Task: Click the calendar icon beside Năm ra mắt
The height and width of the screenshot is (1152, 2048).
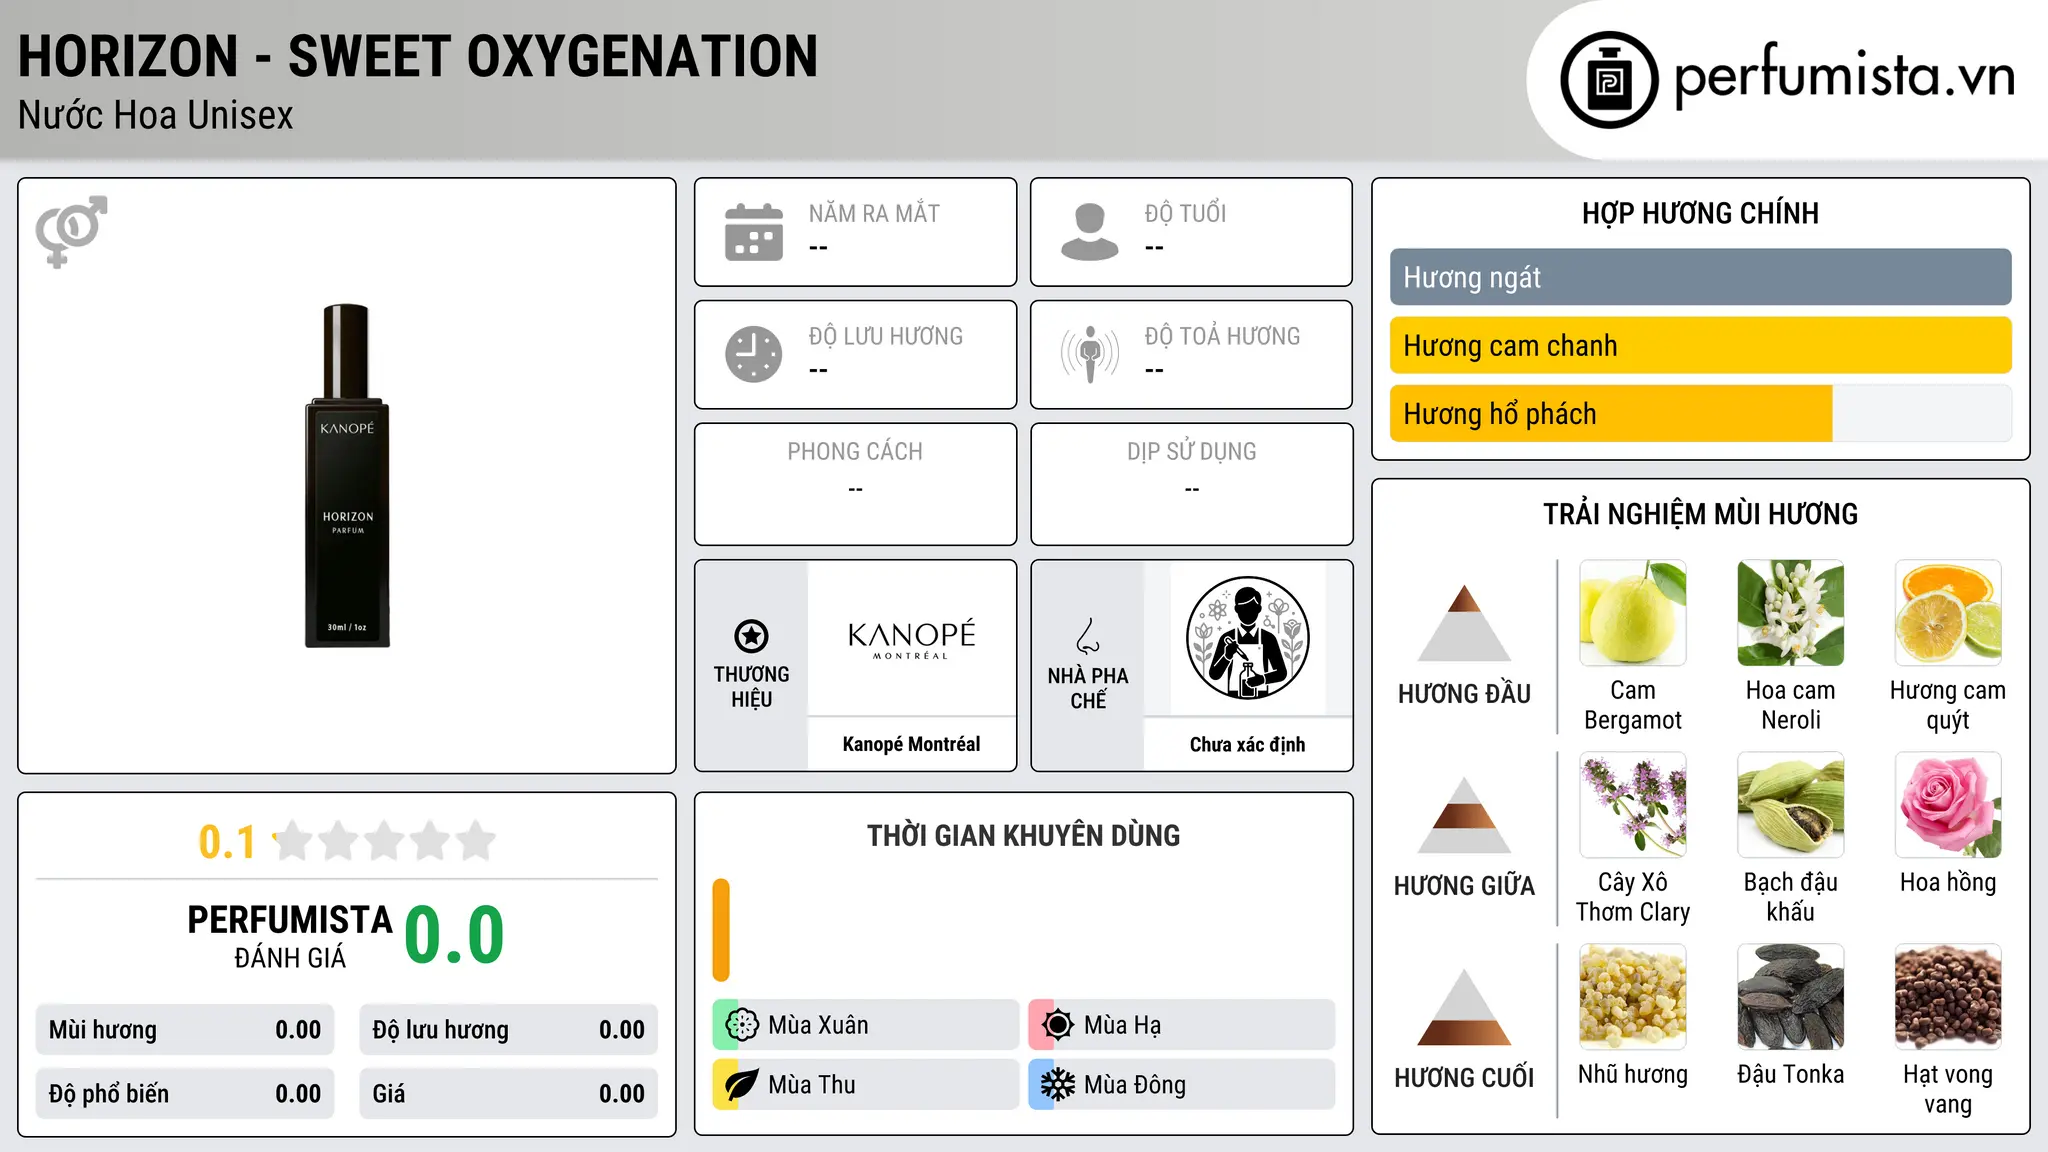Action: point(754,232)
